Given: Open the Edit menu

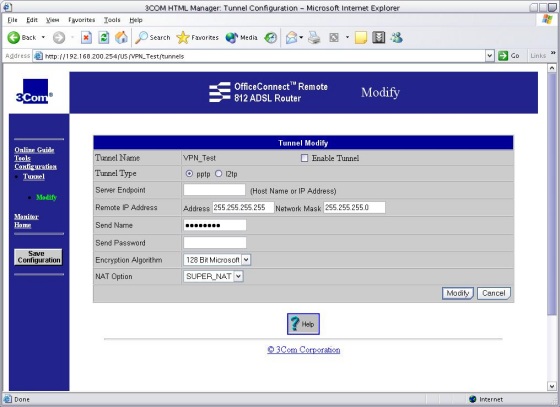Looking at the screenshot, I should 32,20.
